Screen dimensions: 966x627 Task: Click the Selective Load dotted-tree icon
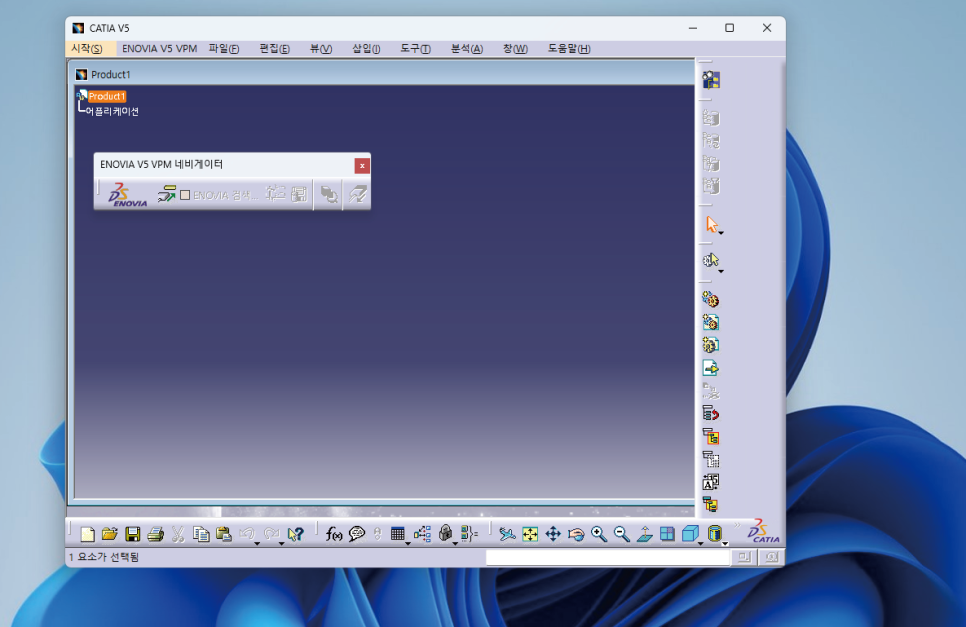(x=710, y=459)
